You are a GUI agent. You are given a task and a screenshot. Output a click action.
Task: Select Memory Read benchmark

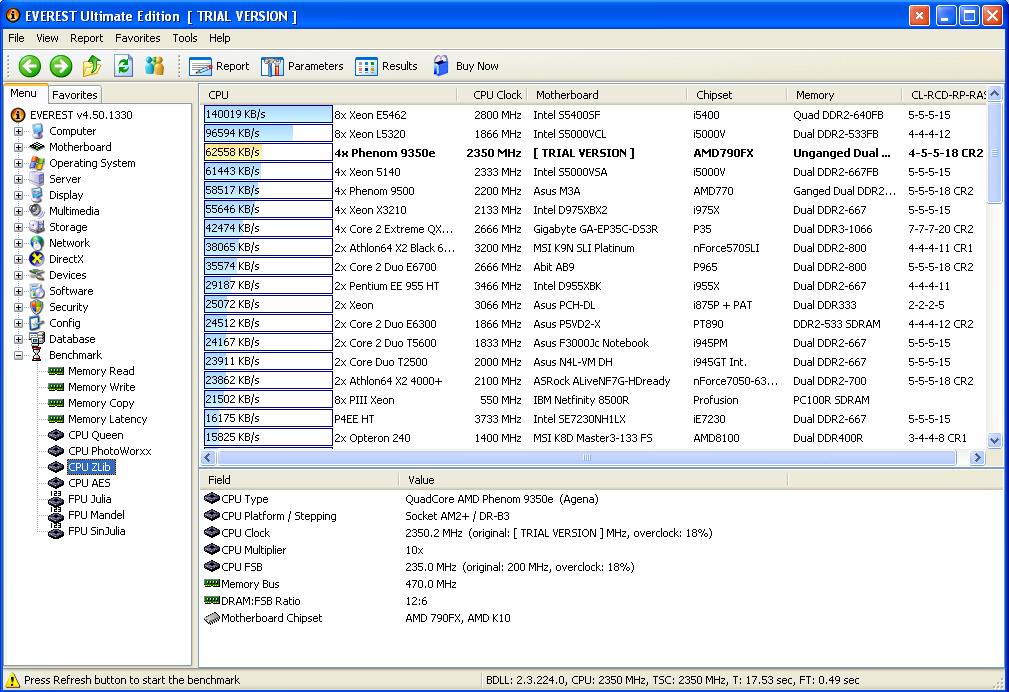coord(101,371)
